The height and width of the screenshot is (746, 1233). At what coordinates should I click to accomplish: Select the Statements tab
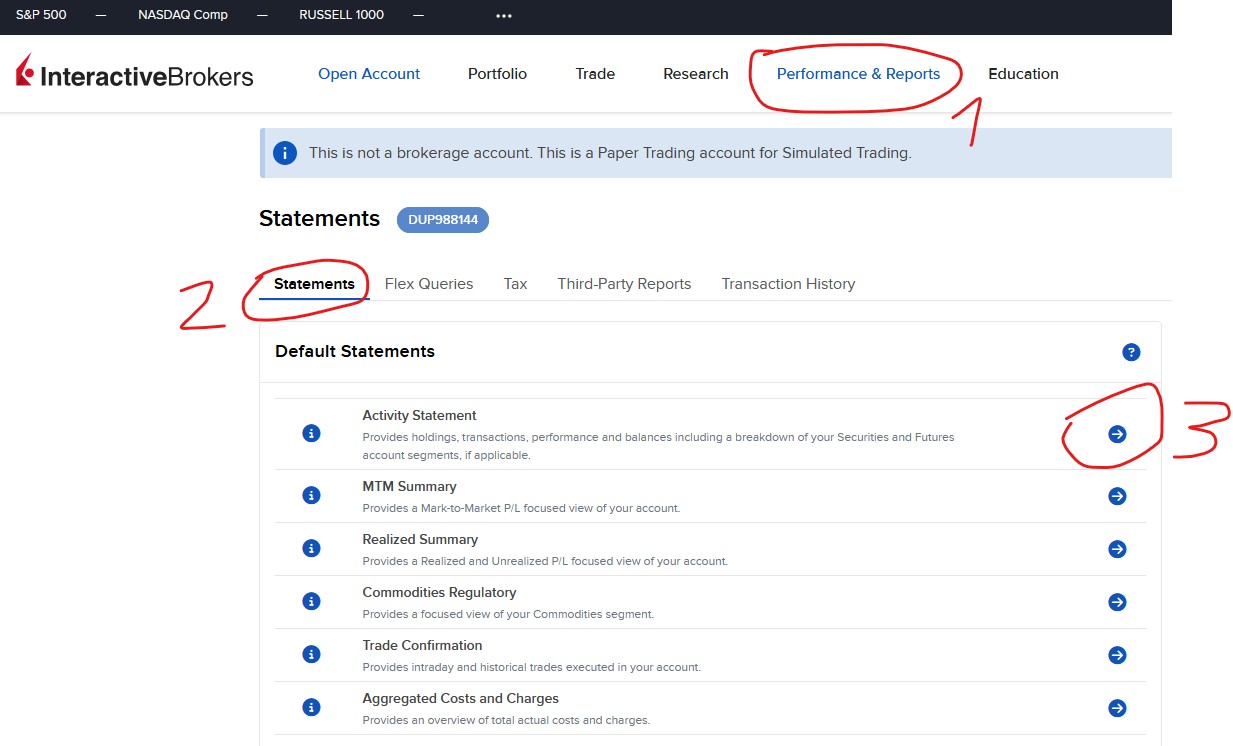tap(314, 284)
